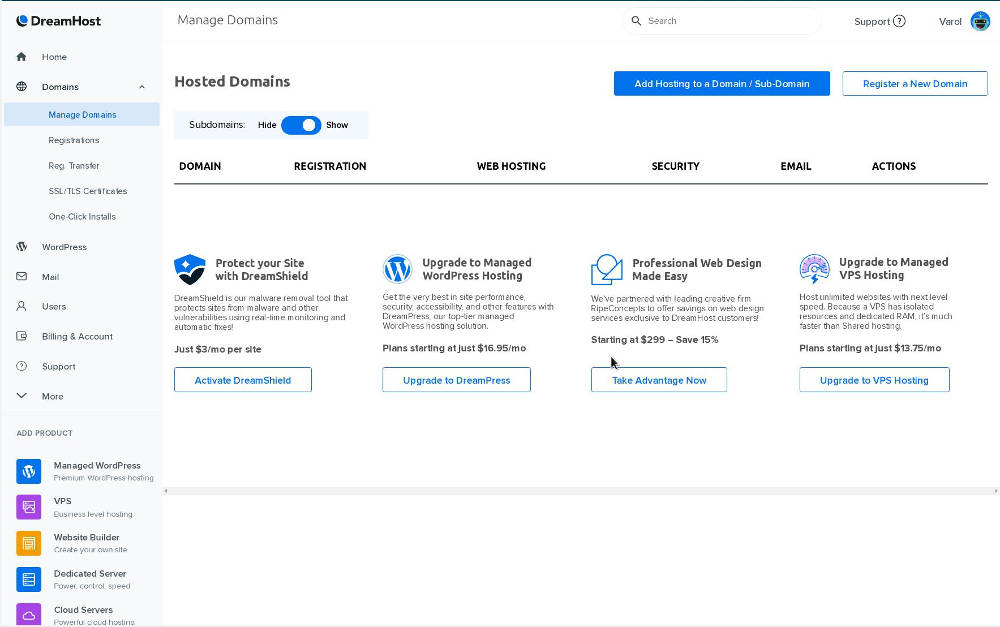Click the Cloud Servers product icon
The width and height of the screenshot is (1000, 627).
29,614
